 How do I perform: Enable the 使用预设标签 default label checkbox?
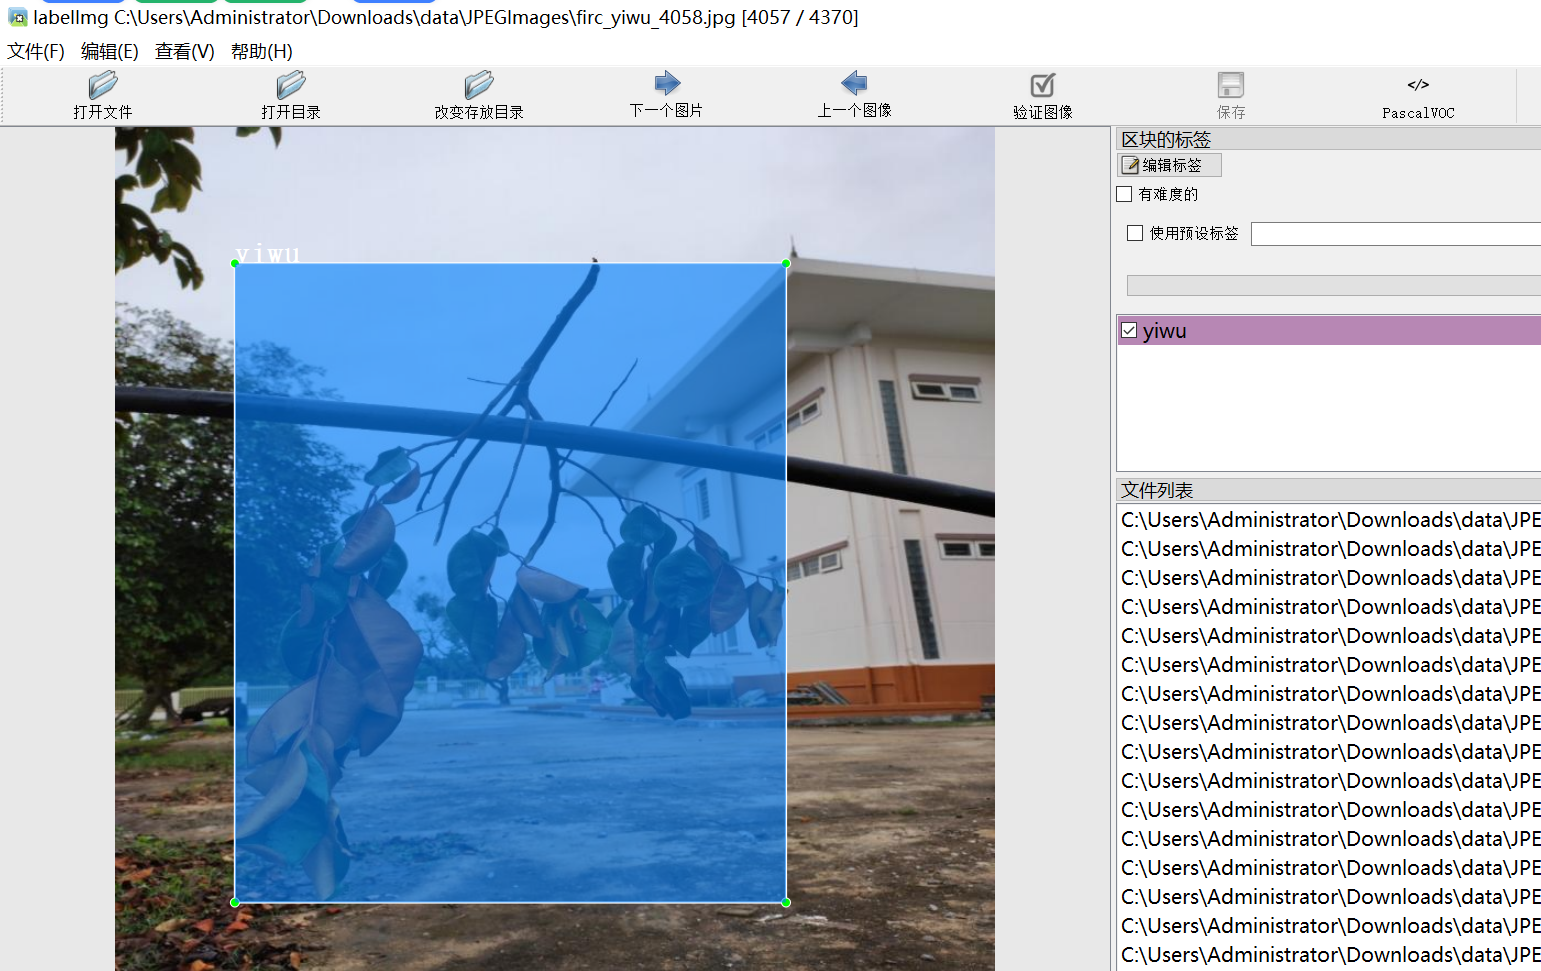(1135, 233)
